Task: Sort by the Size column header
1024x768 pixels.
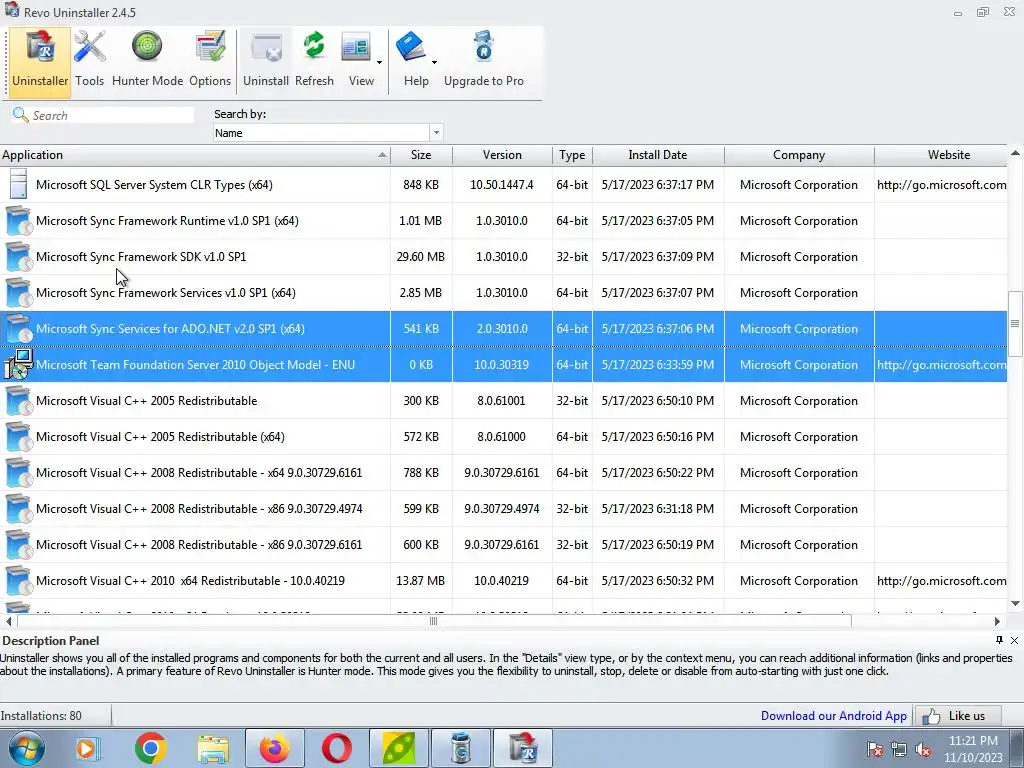Action: pos(421,155)
